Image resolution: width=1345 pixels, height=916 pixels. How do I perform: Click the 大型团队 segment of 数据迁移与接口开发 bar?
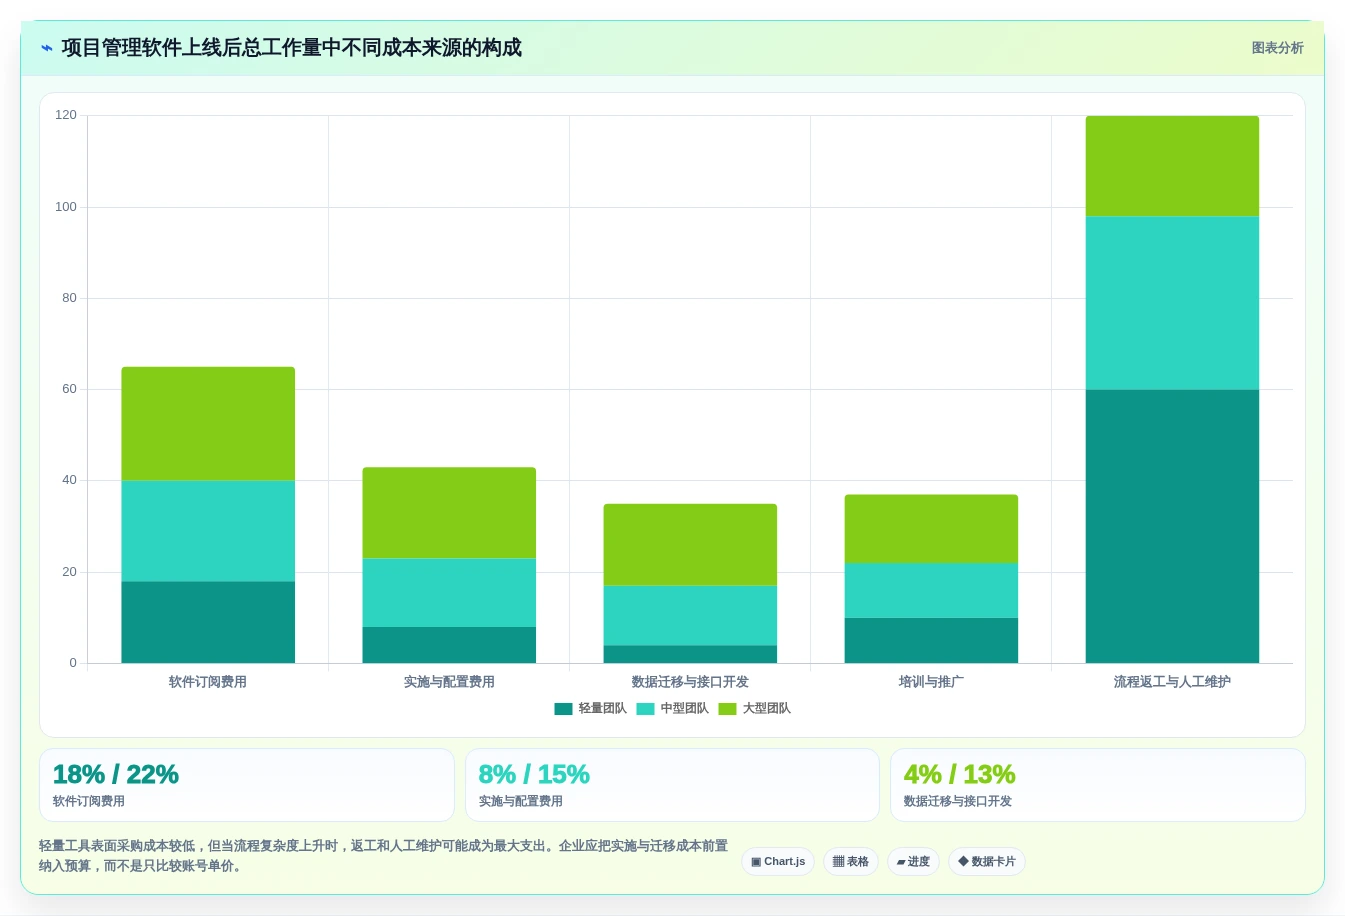click(690, 545)
